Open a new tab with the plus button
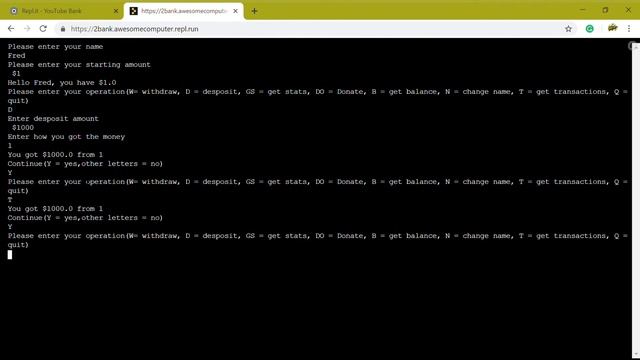Viewport: 640px width, 360px height. [x=254, y=11]
